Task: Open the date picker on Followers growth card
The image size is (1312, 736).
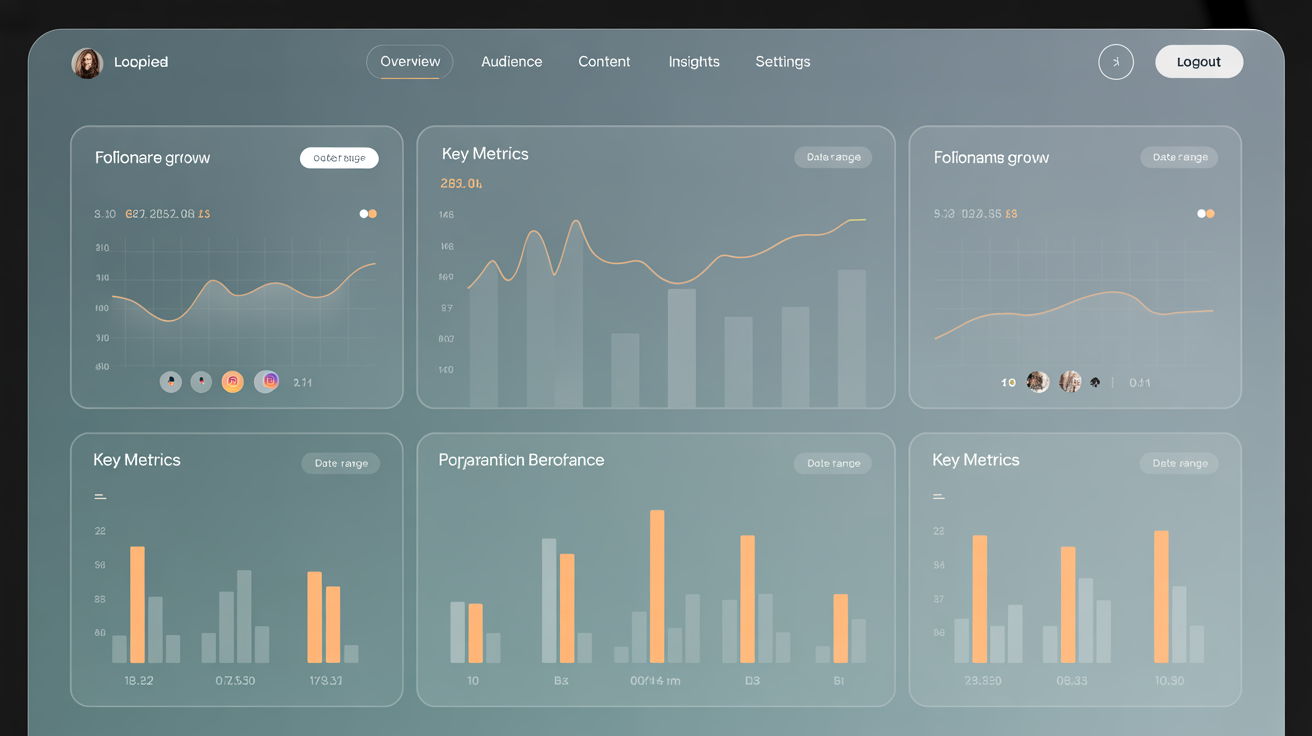Action: (x=339, y=157)
